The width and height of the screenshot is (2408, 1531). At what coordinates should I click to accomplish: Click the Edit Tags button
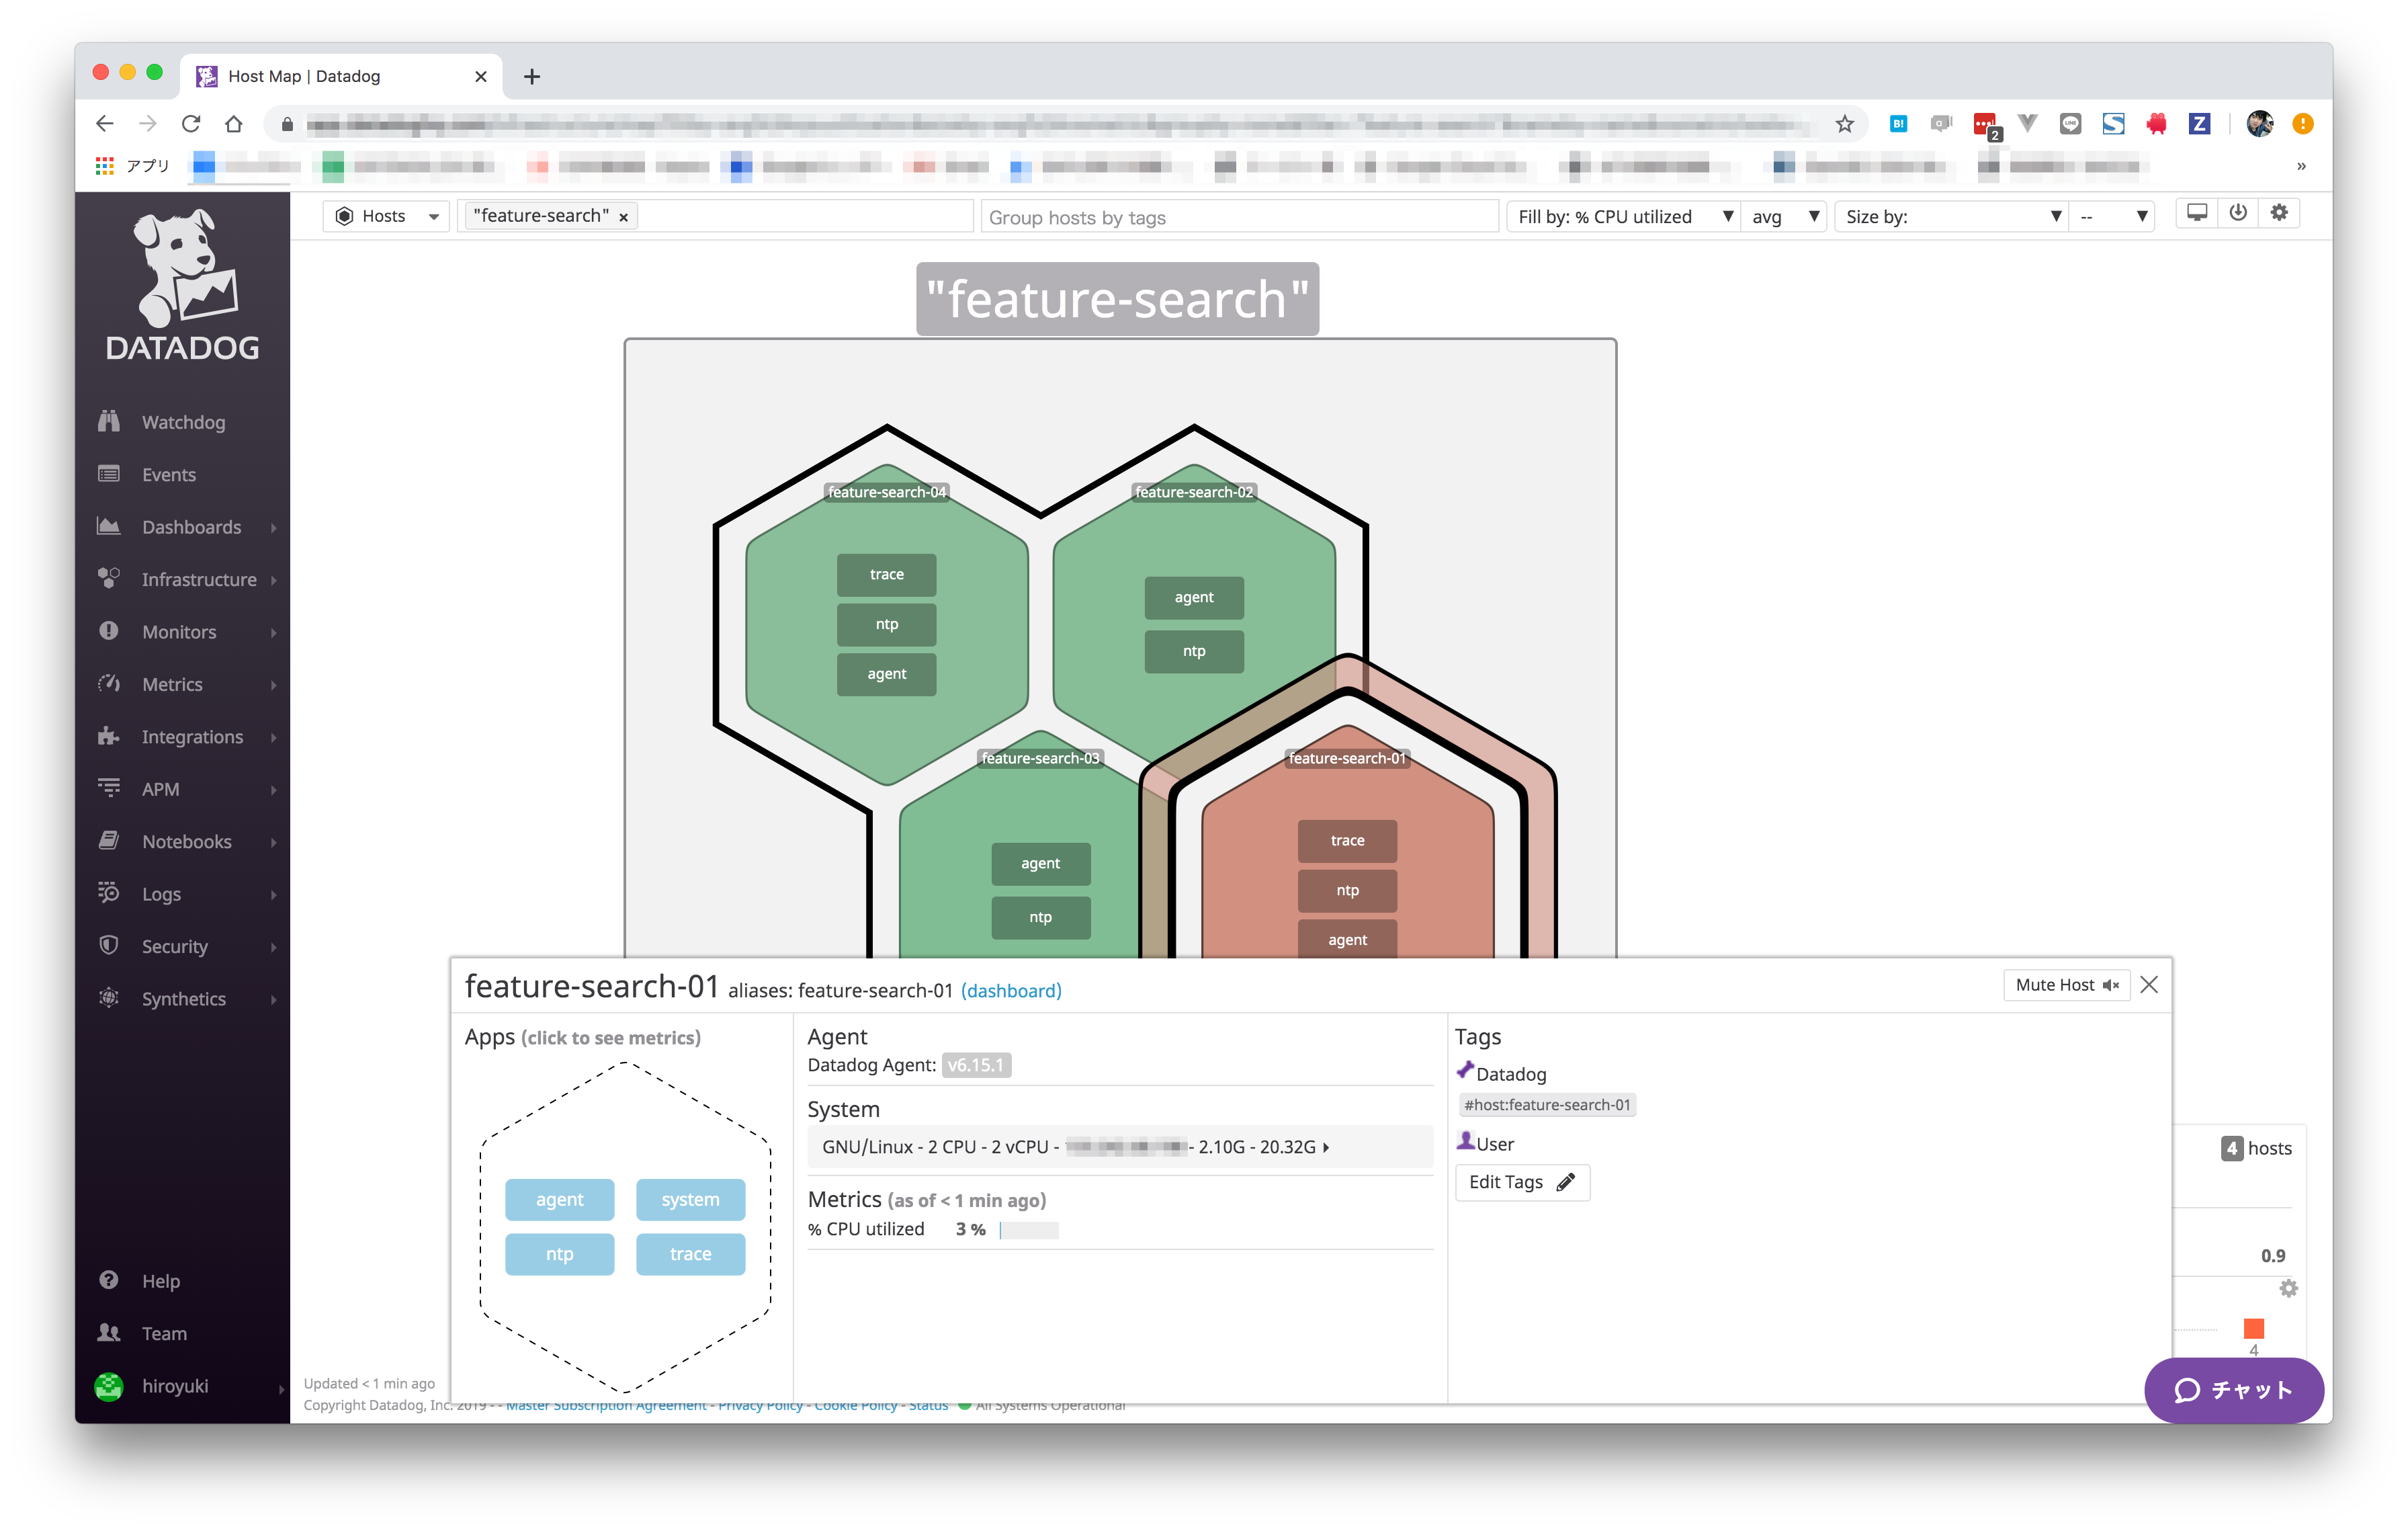[1521, 1182]
